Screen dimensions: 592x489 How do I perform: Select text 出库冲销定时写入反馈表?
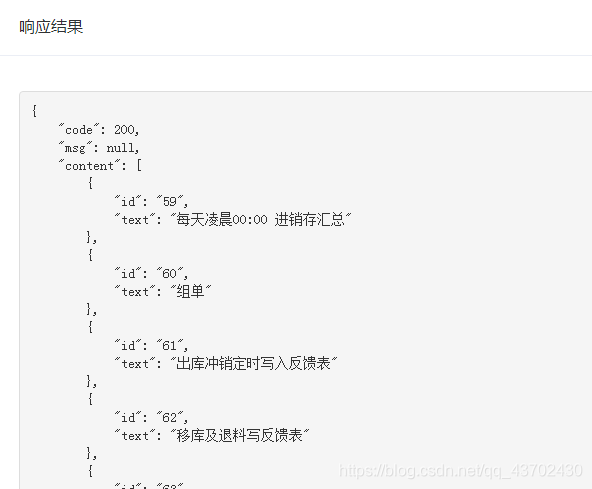coord(253,364)
